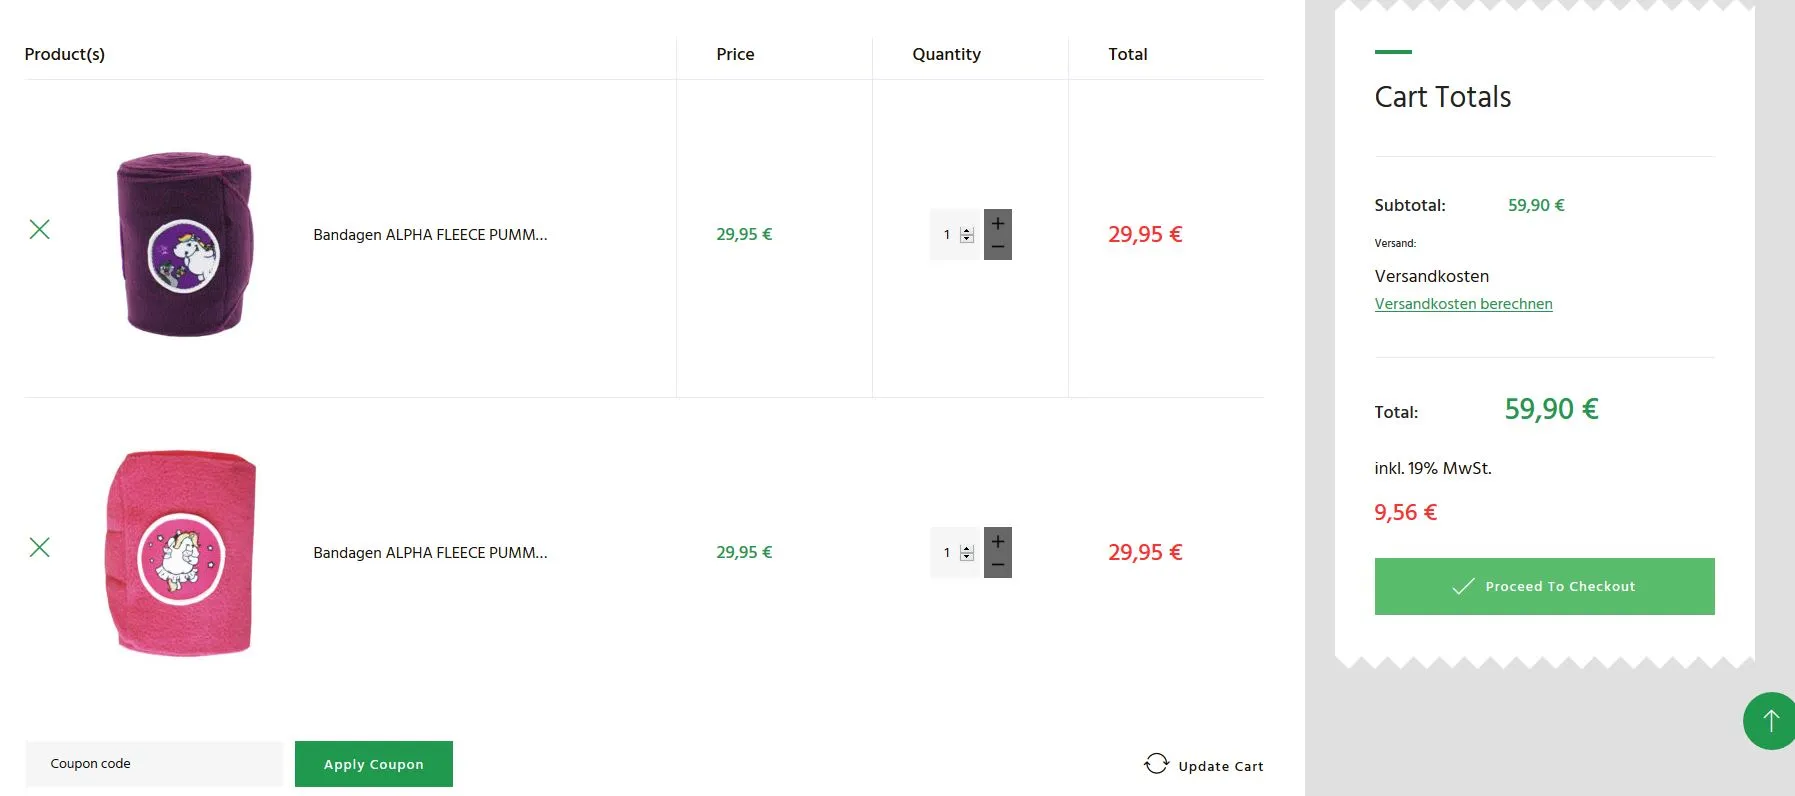
Task: Proceed To Checkout
Action: [x=1544, y=586]
